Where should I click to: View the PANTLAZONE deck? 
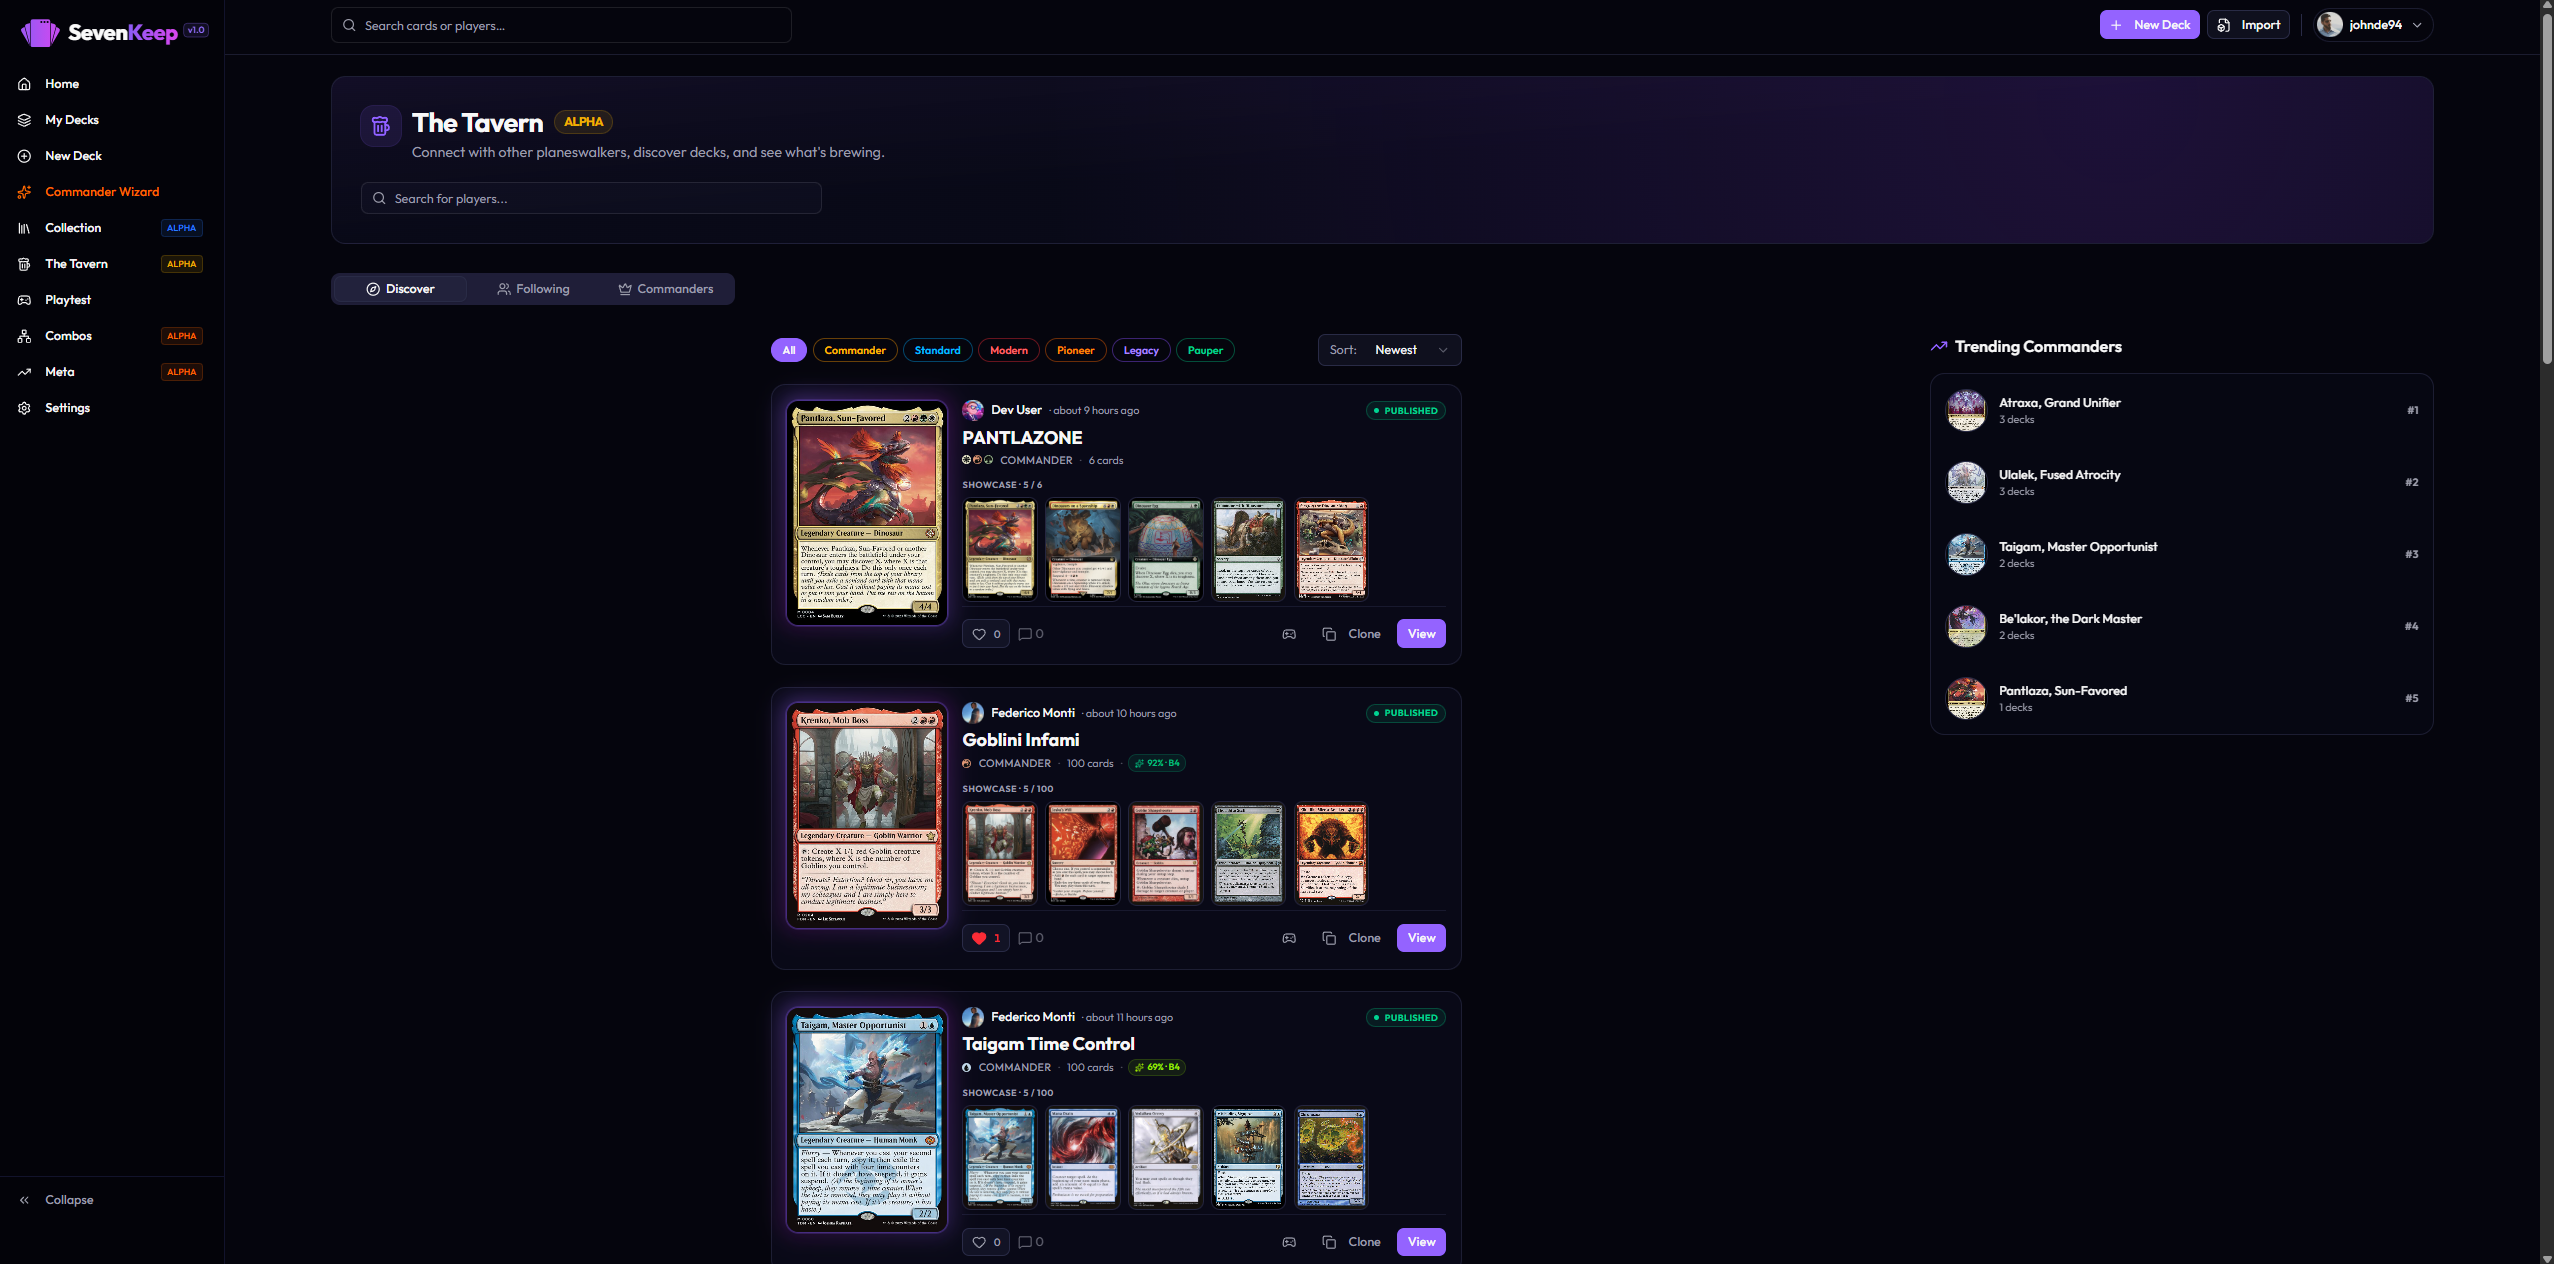pos(1421,634)
